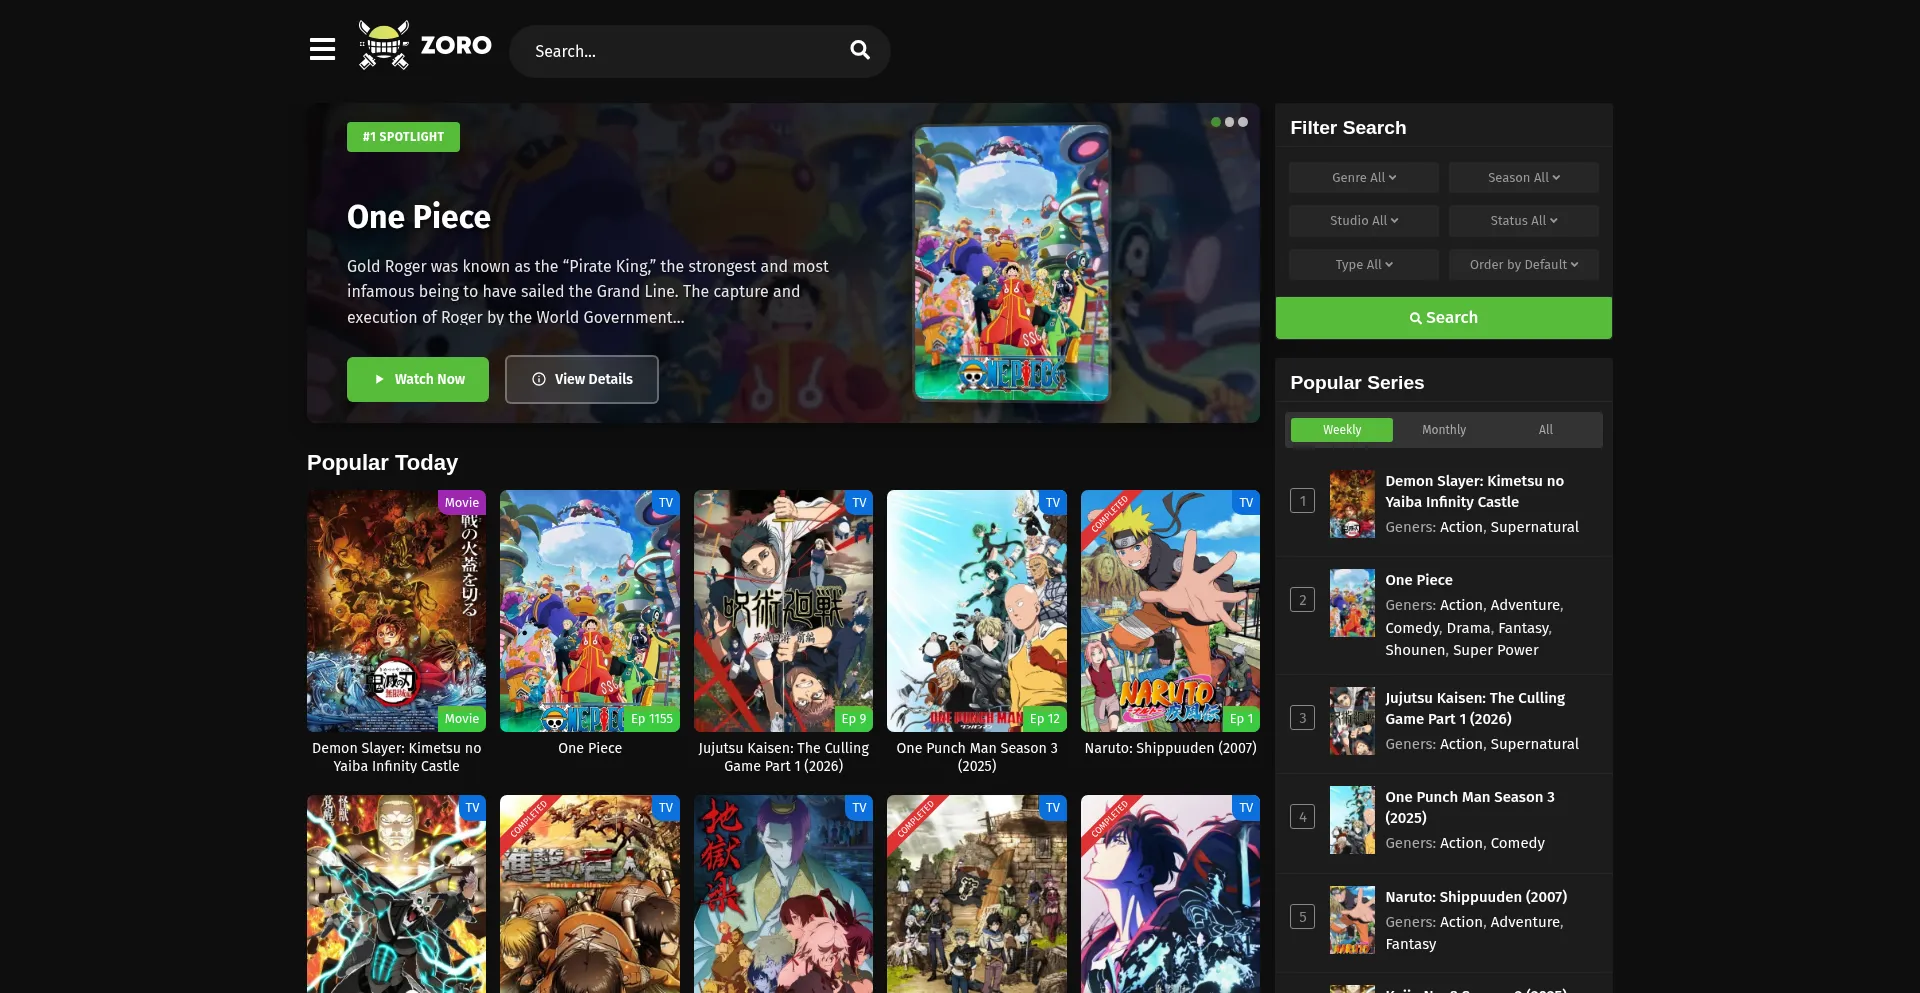Click rank number 4 box in Popular Series

point(1302,817)
